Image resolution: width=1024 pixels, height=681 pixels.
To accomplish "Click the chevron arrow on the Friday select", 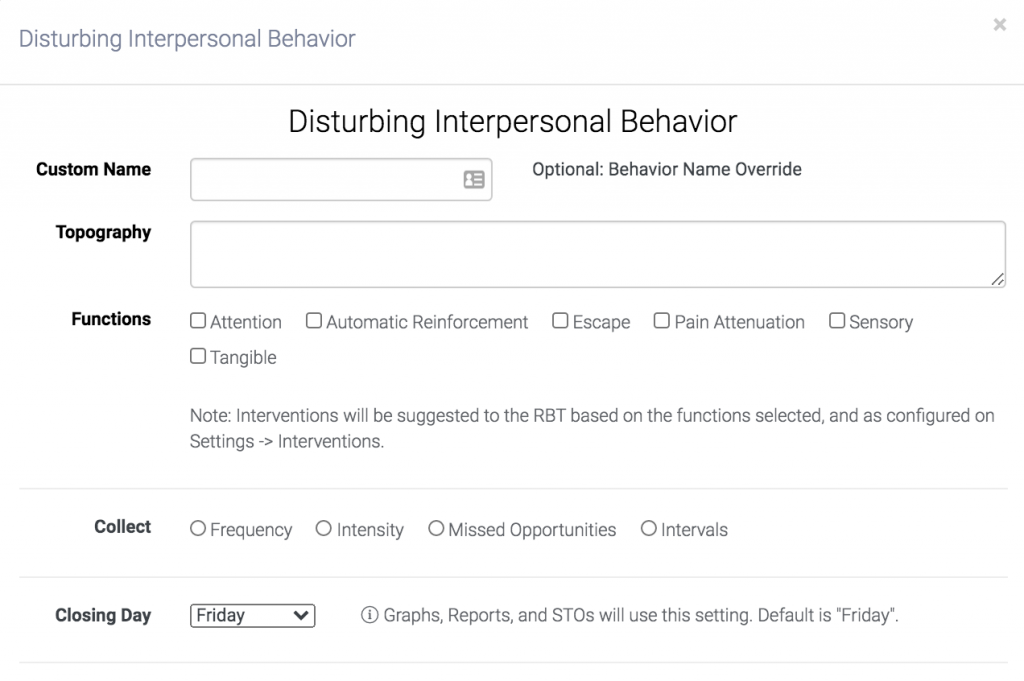I will point(300,616).
